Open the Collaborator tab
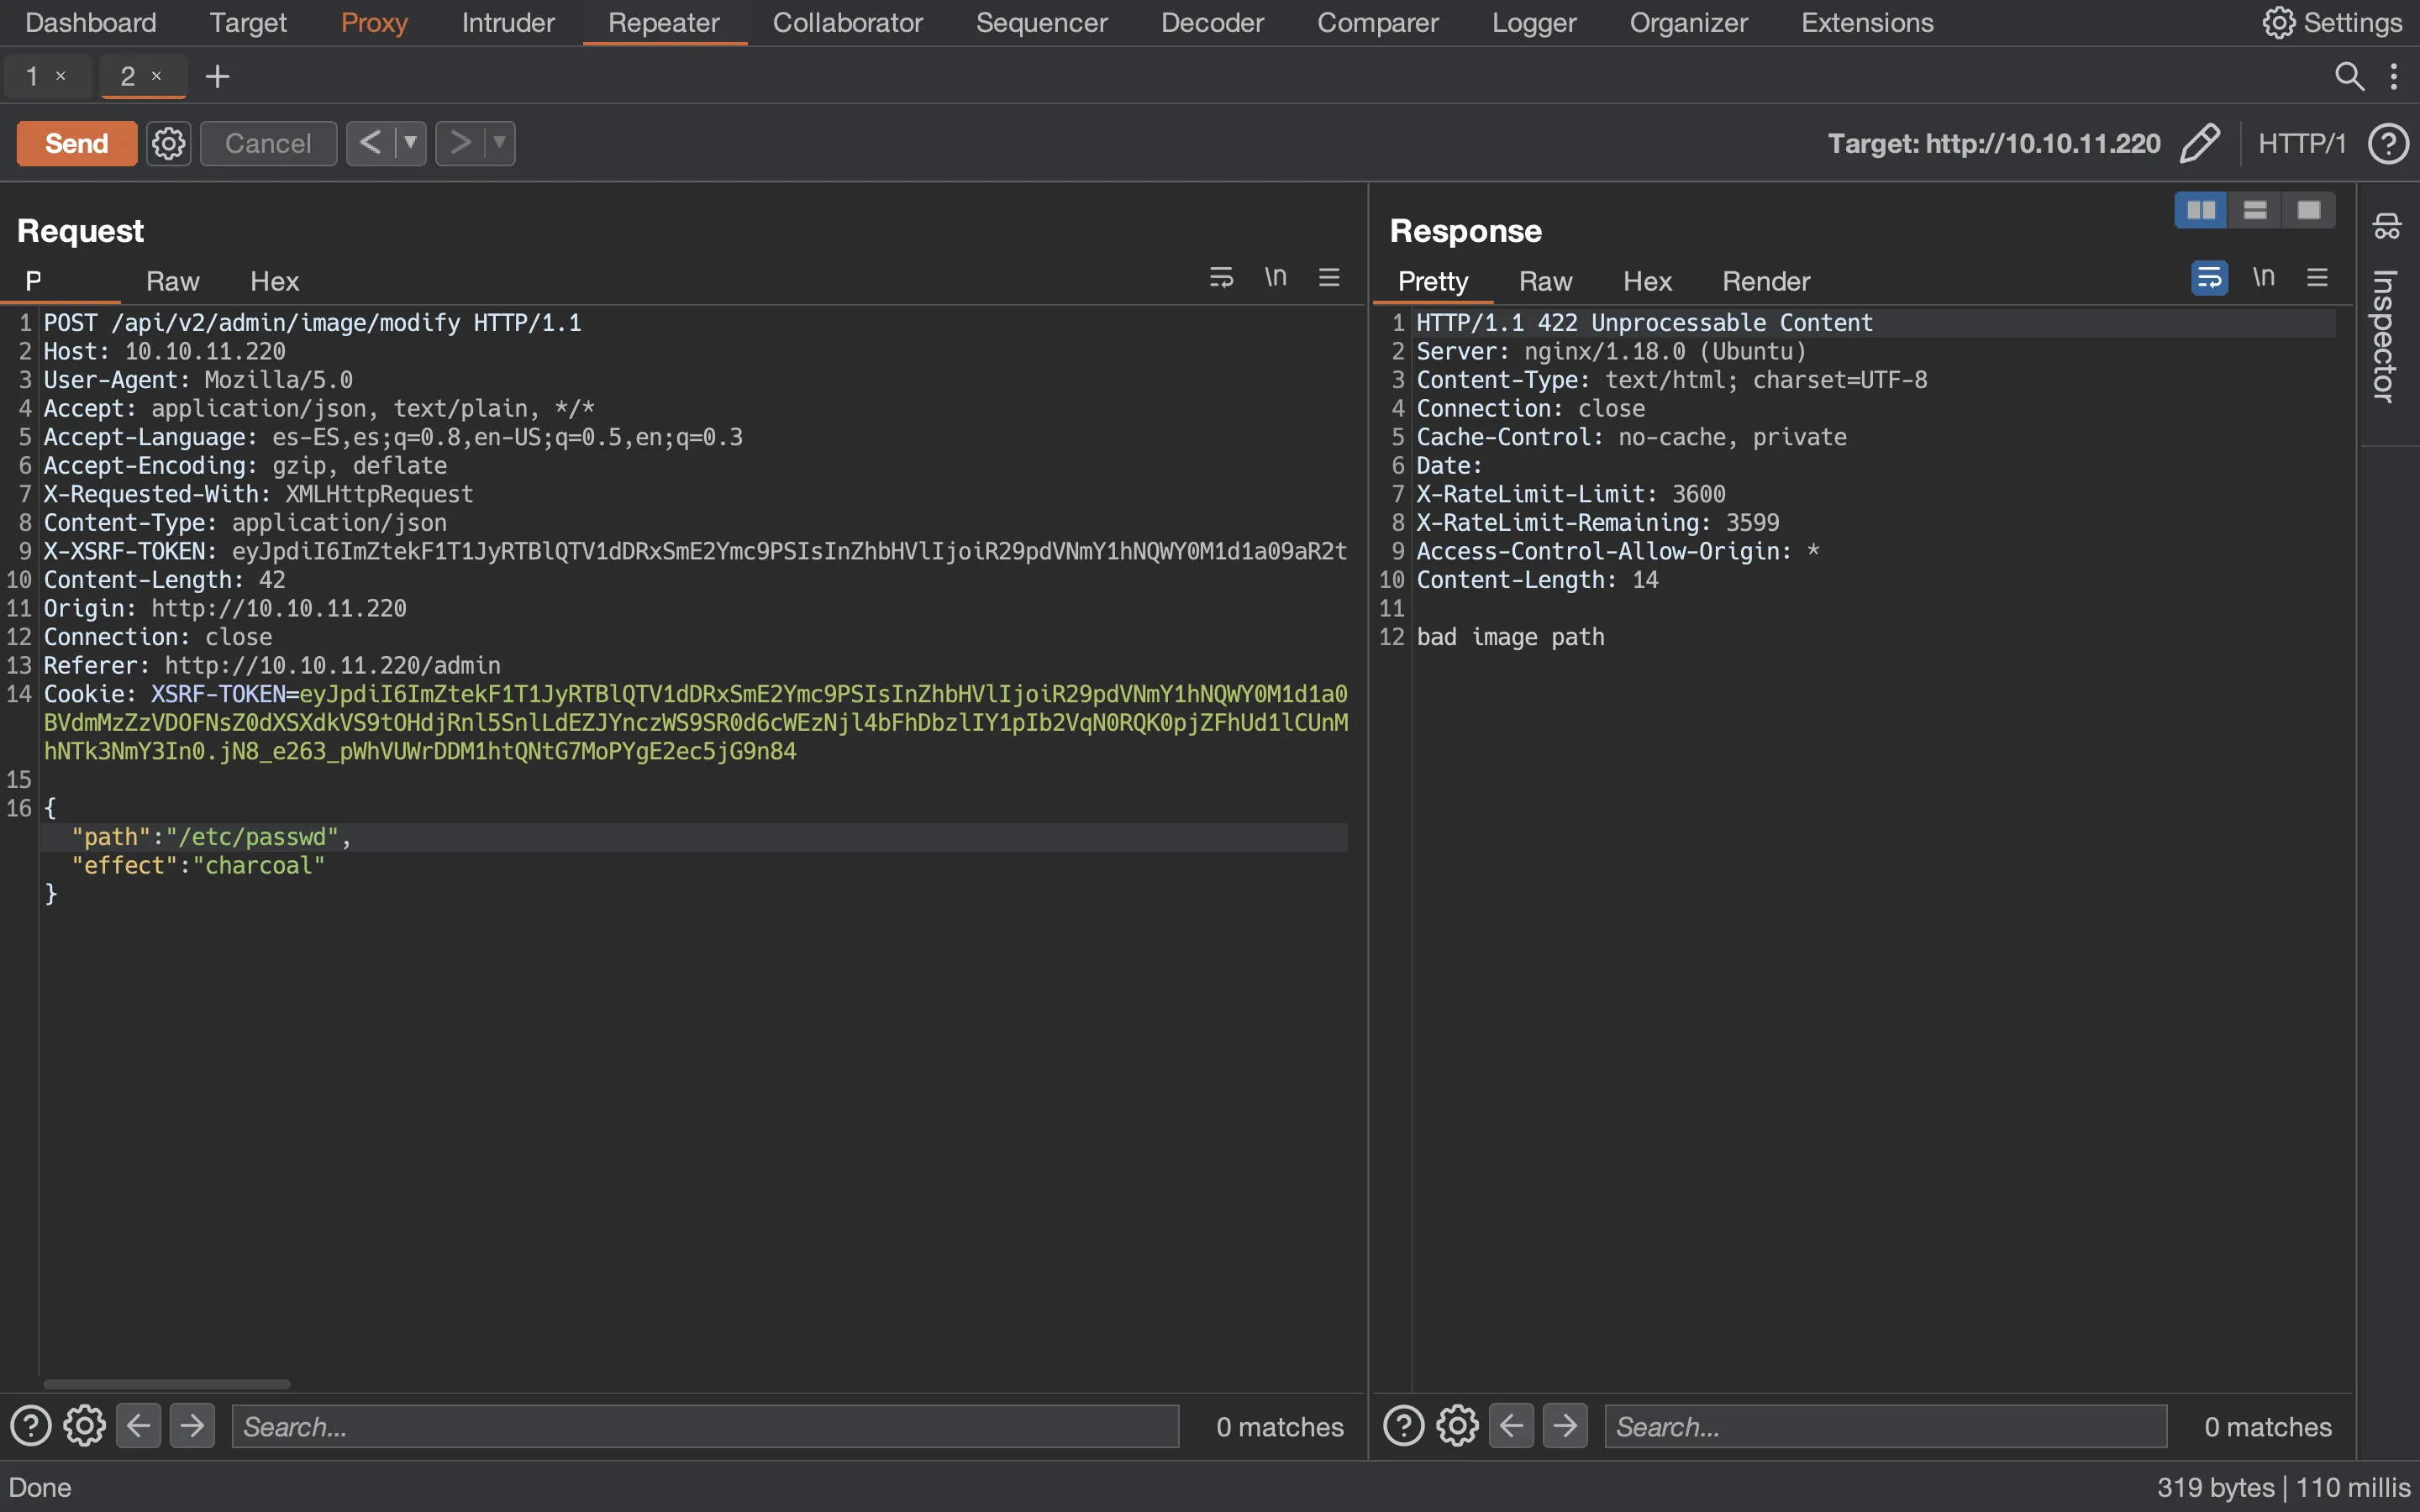The image size is (2420, 1512). pyautogui.click(x=847, y=22)
